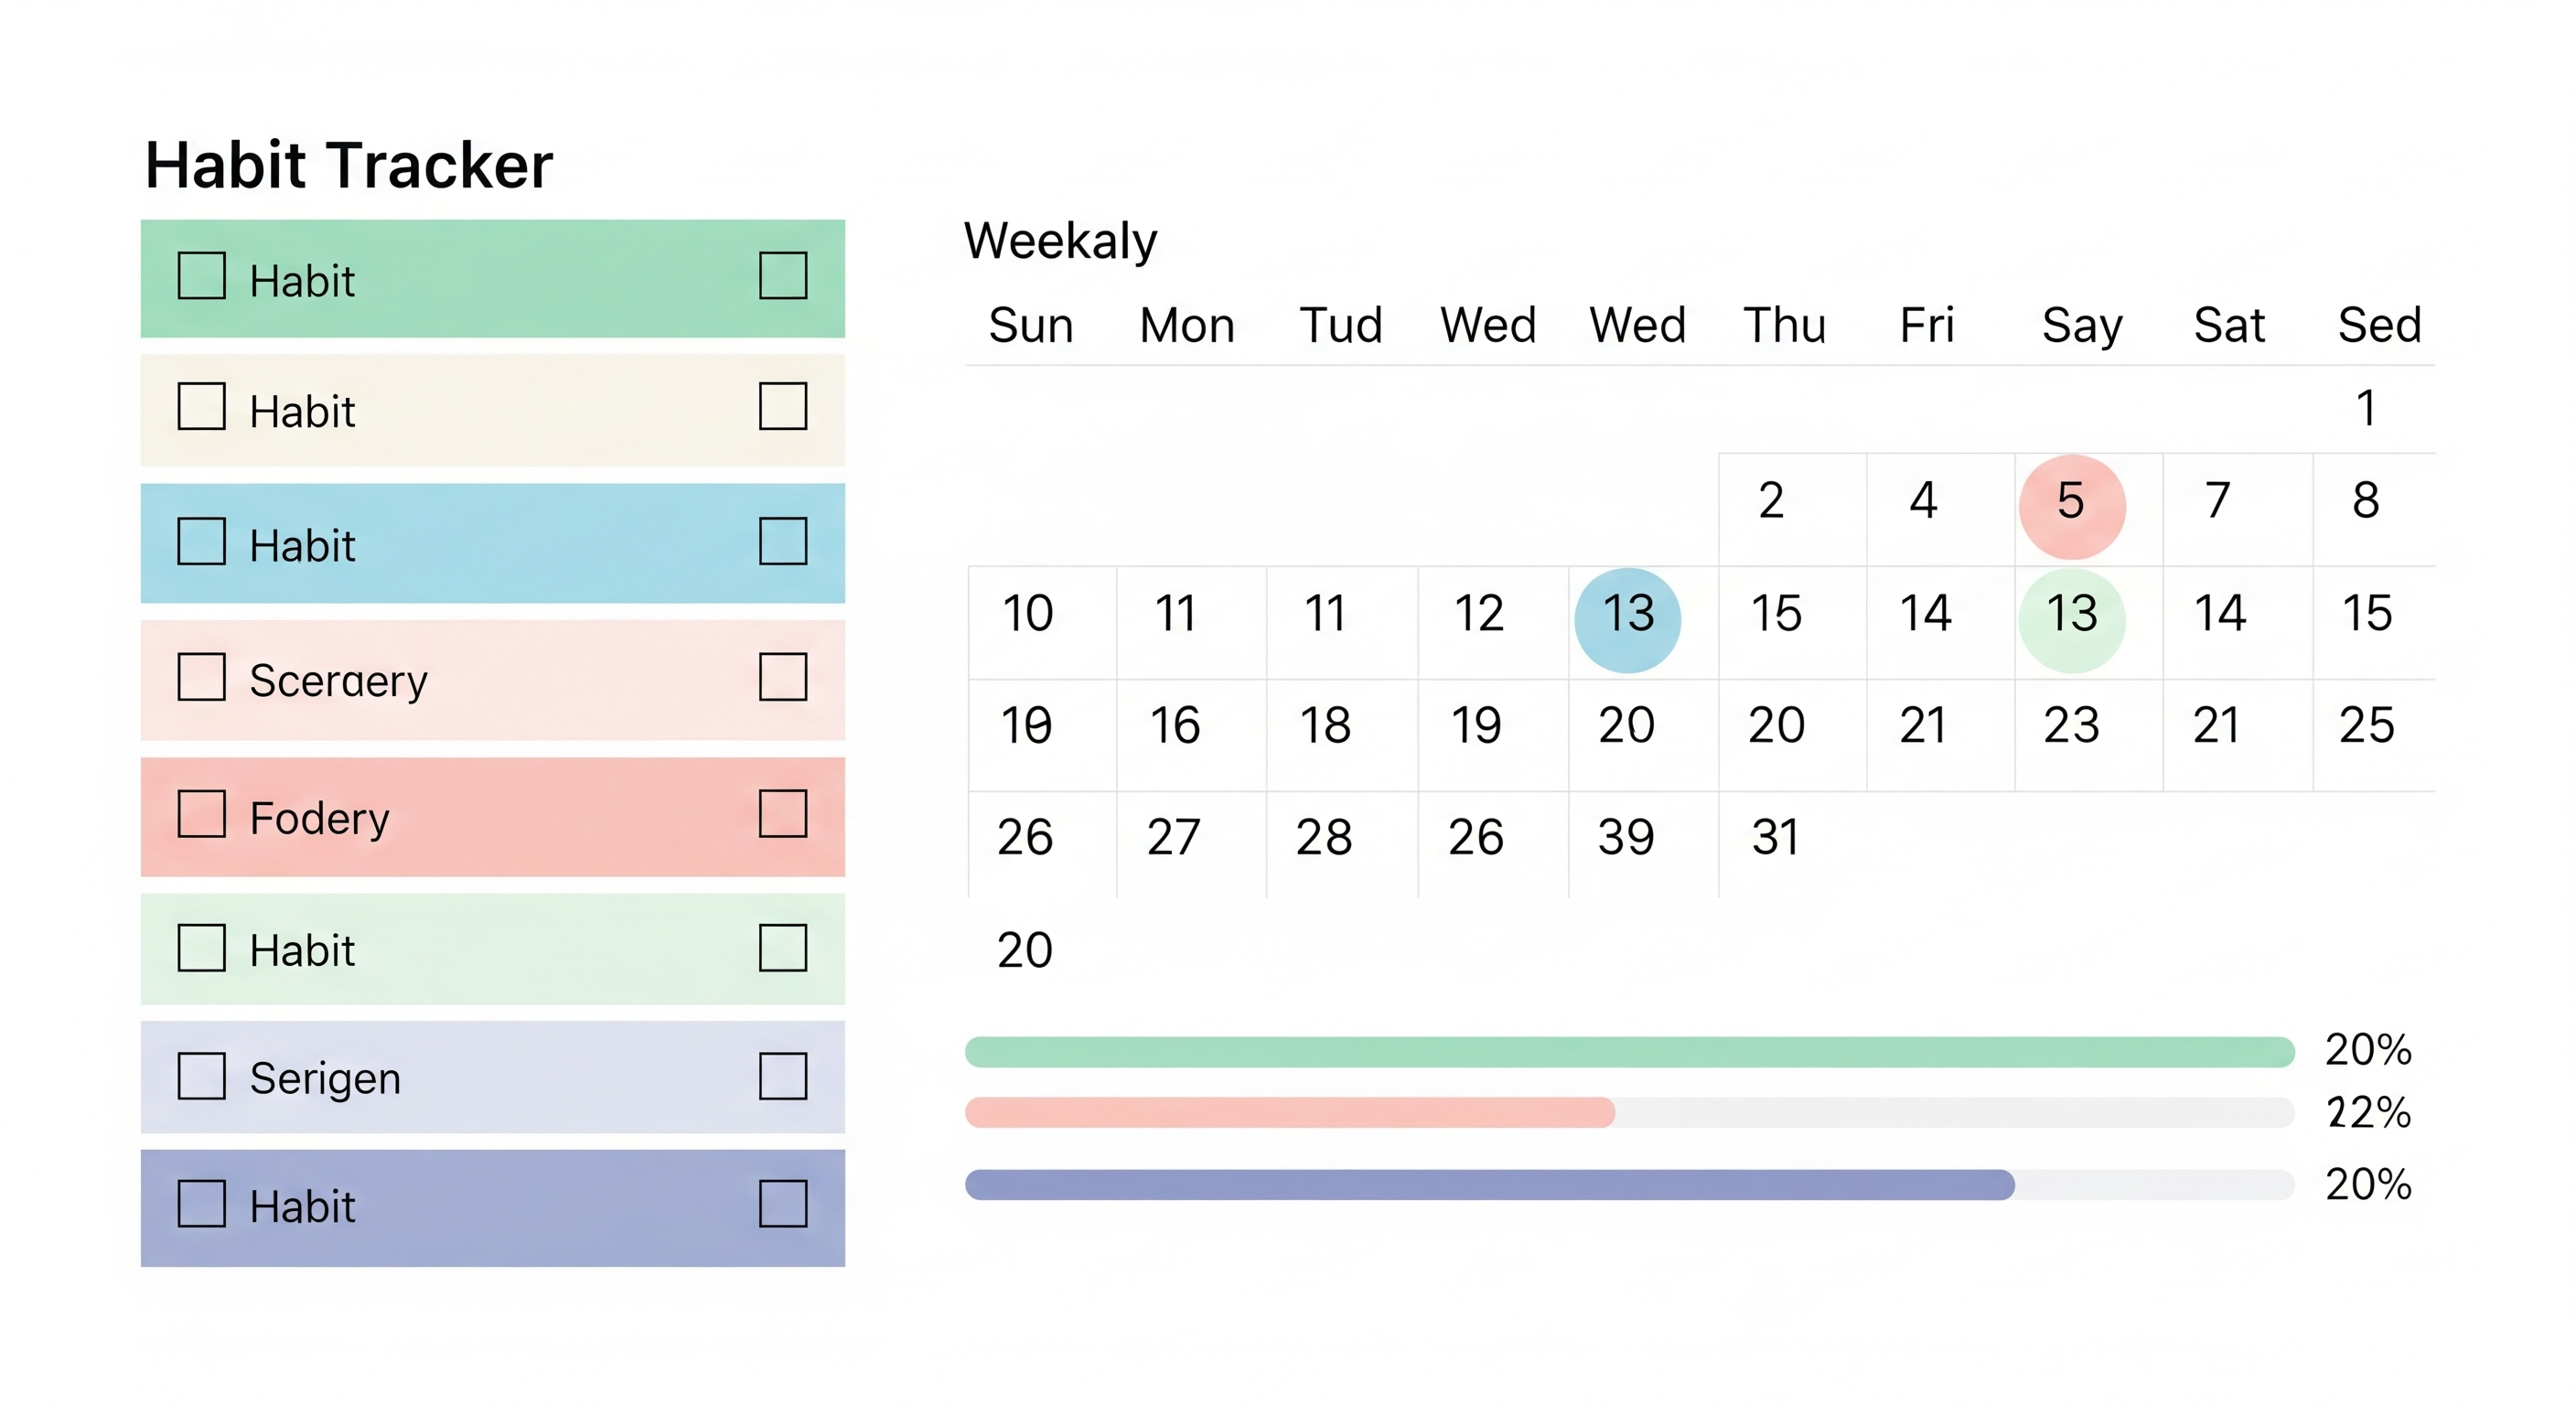Click the Fri day header
Viewport: 2576px width, 1405px height.
[1926, 325]
